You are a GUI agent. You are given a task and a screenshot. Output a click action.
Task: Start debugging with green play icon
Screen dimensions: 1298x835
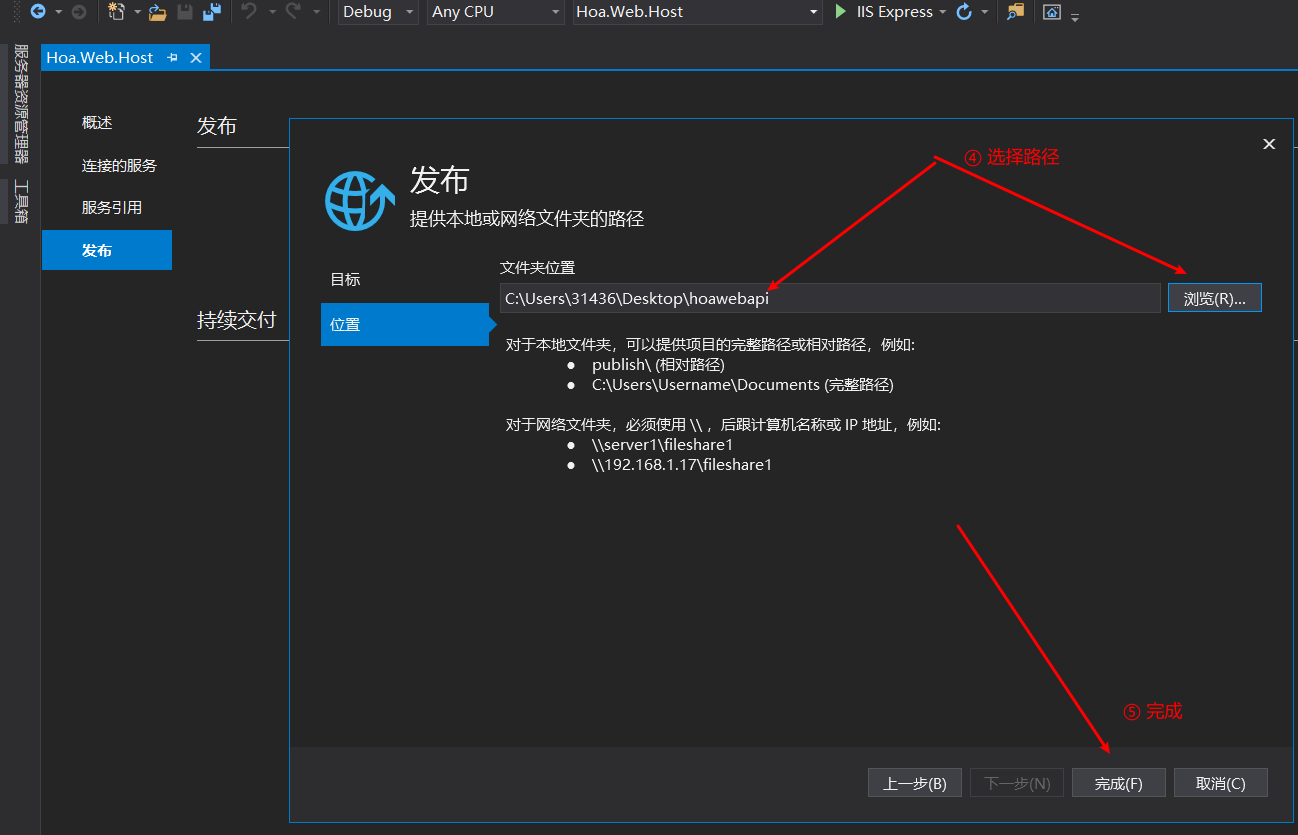point(841,12)
